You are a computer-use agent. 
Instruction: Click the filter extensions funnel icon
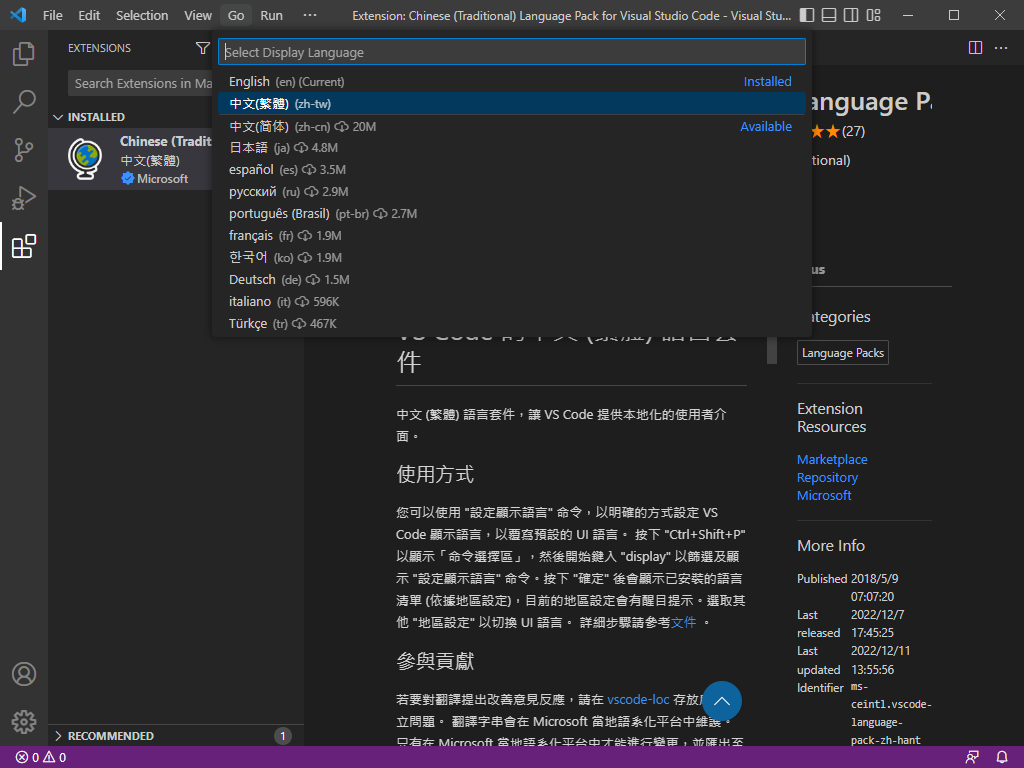(202, 48)
